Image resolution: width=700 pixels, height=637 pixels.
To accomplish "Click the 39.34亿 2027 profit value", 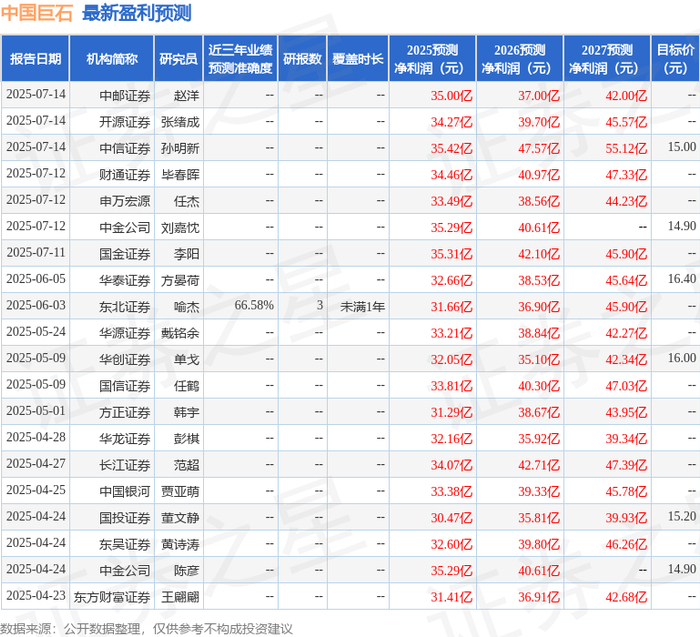I will click(626, 438).
